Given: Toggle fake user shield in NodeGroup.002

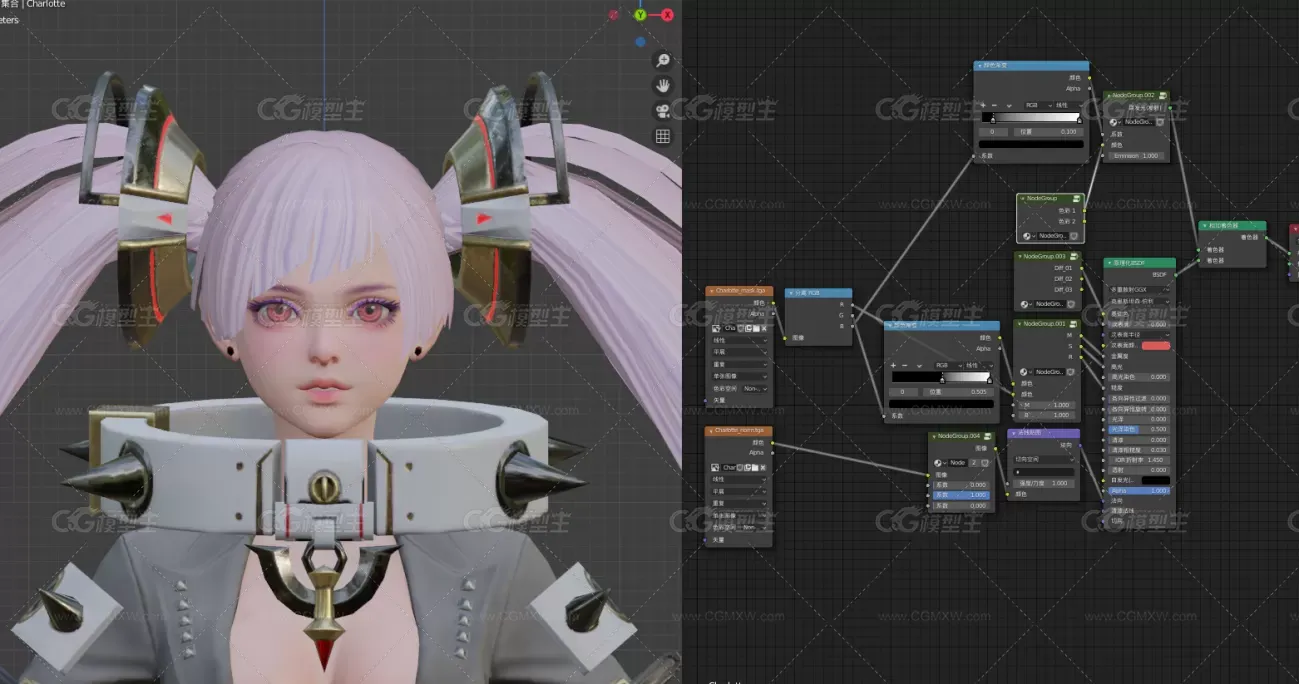Looking at the screenshot, I should coord(1159,122).
